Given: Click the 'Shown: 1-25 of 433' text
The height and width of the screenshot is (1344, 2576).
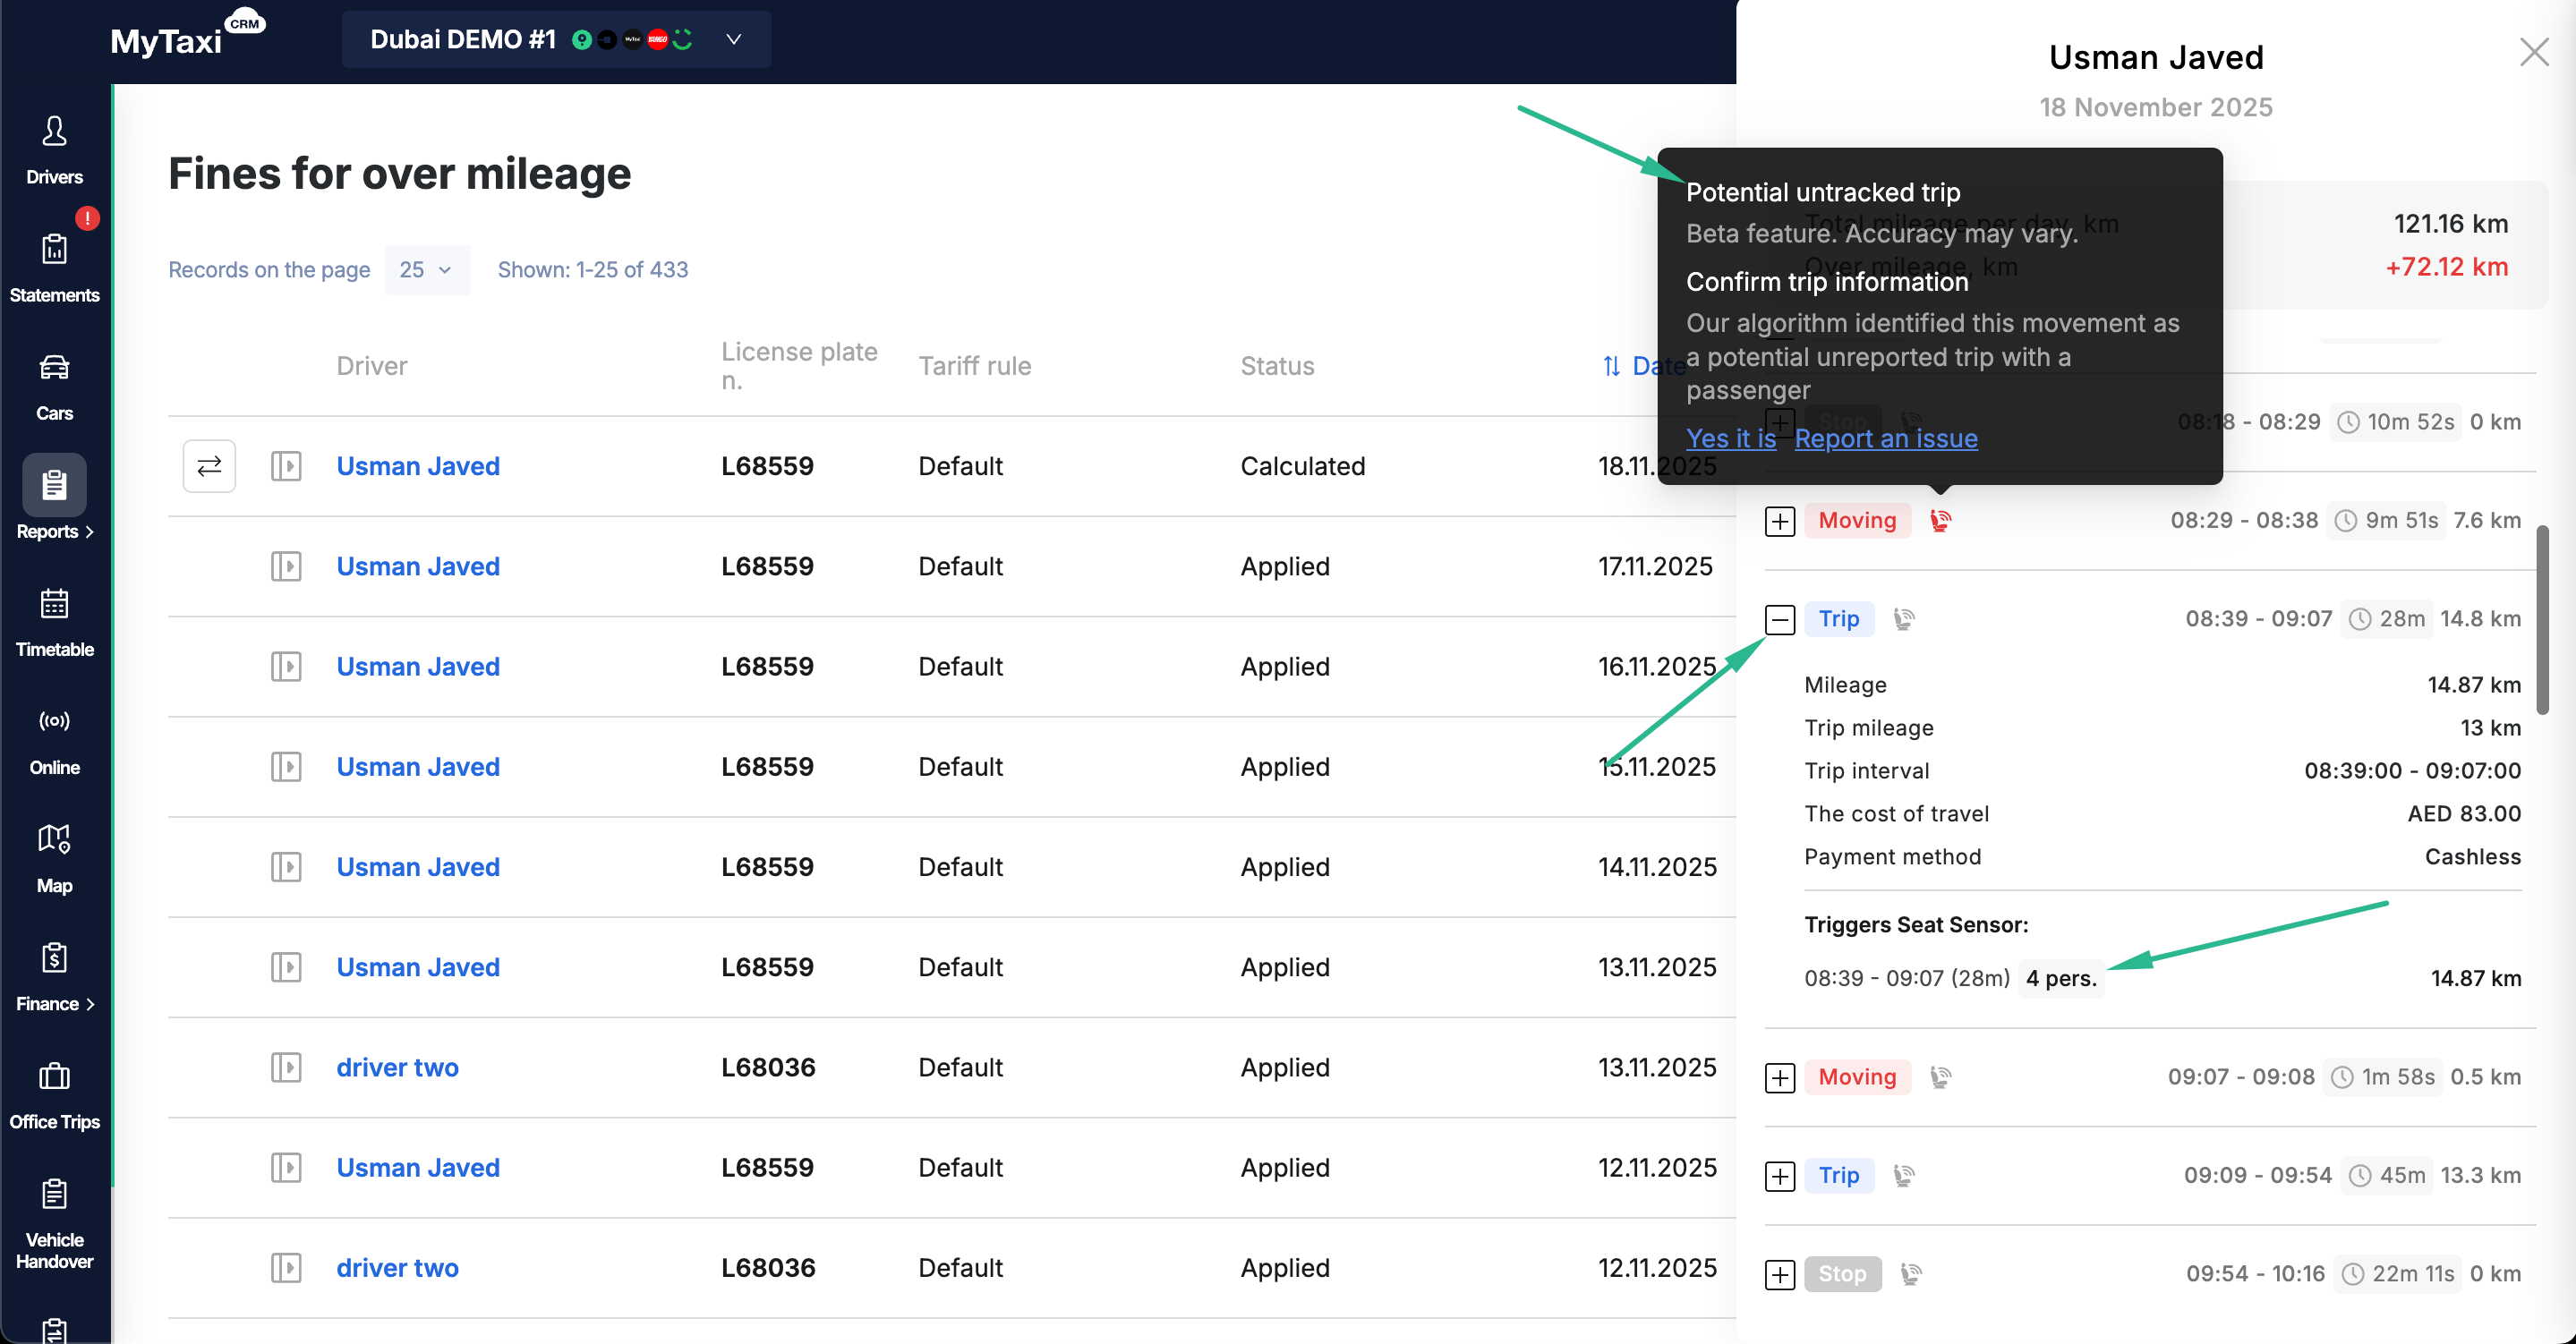Looking at the screenshot, I should [x=593, y=270].
